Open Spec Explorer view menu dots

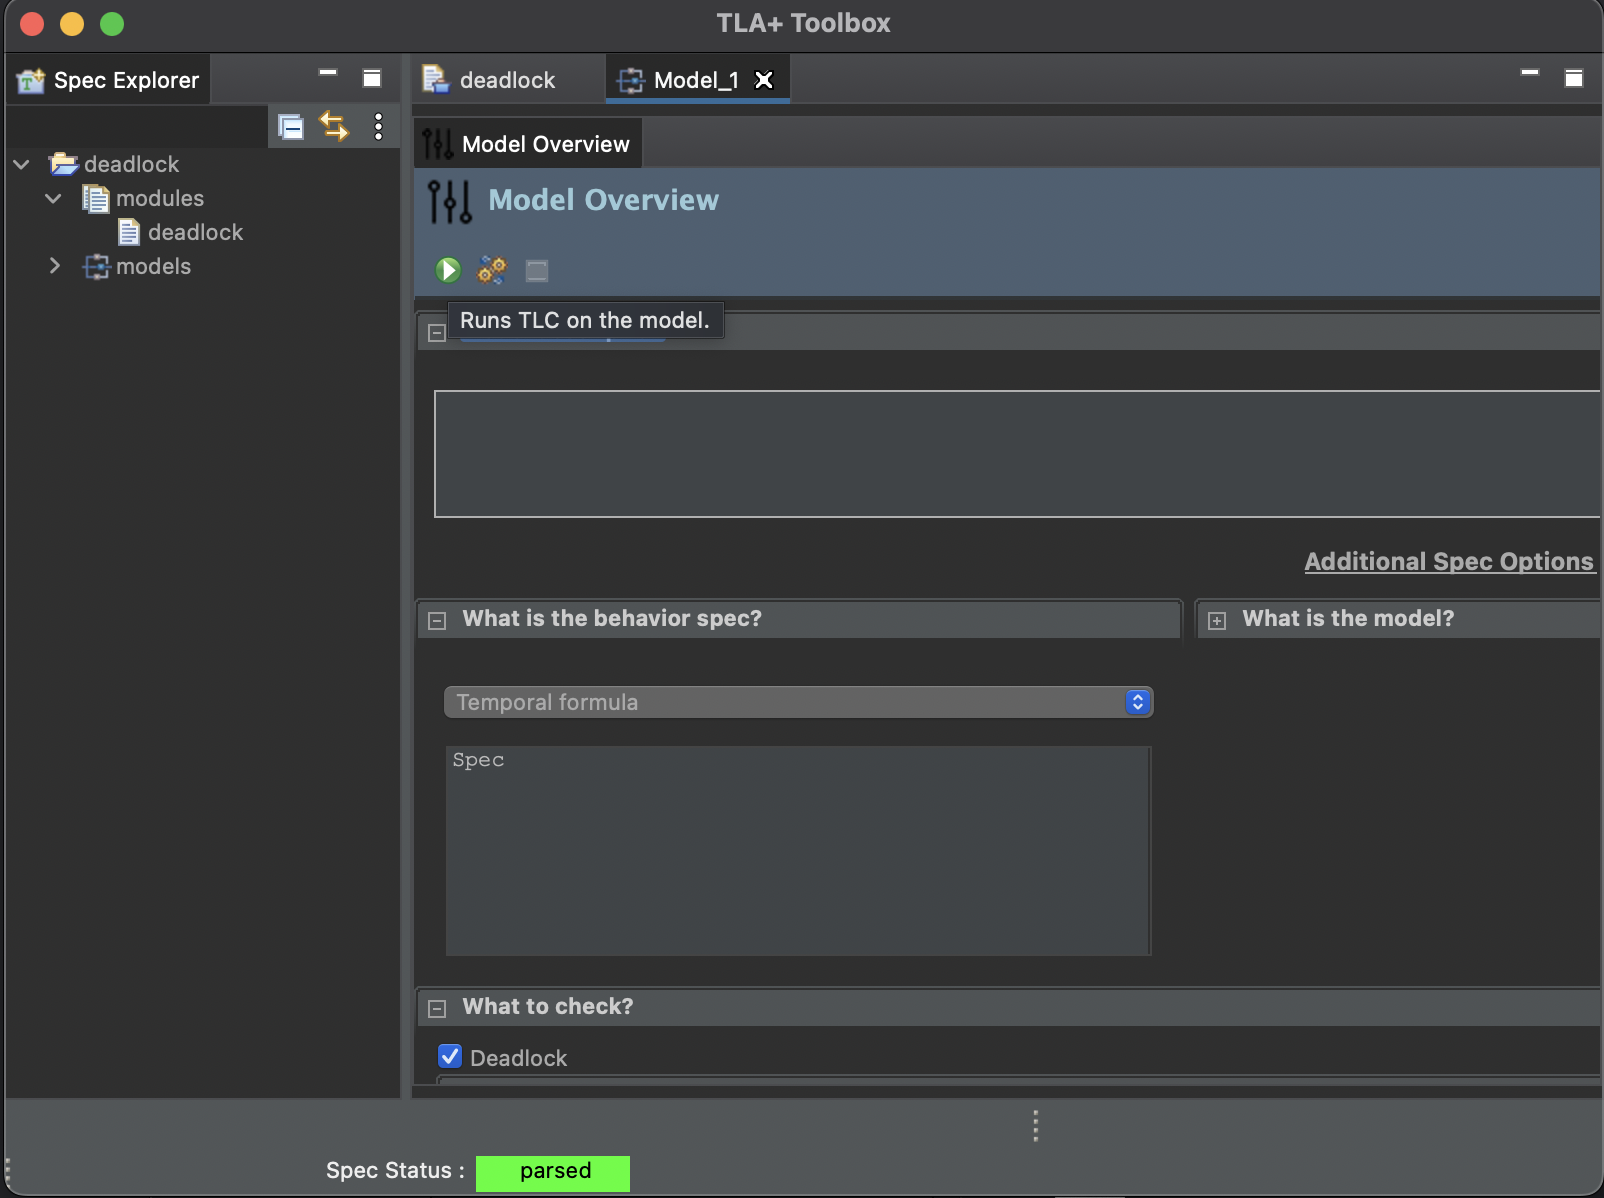(x=378, y=126)
